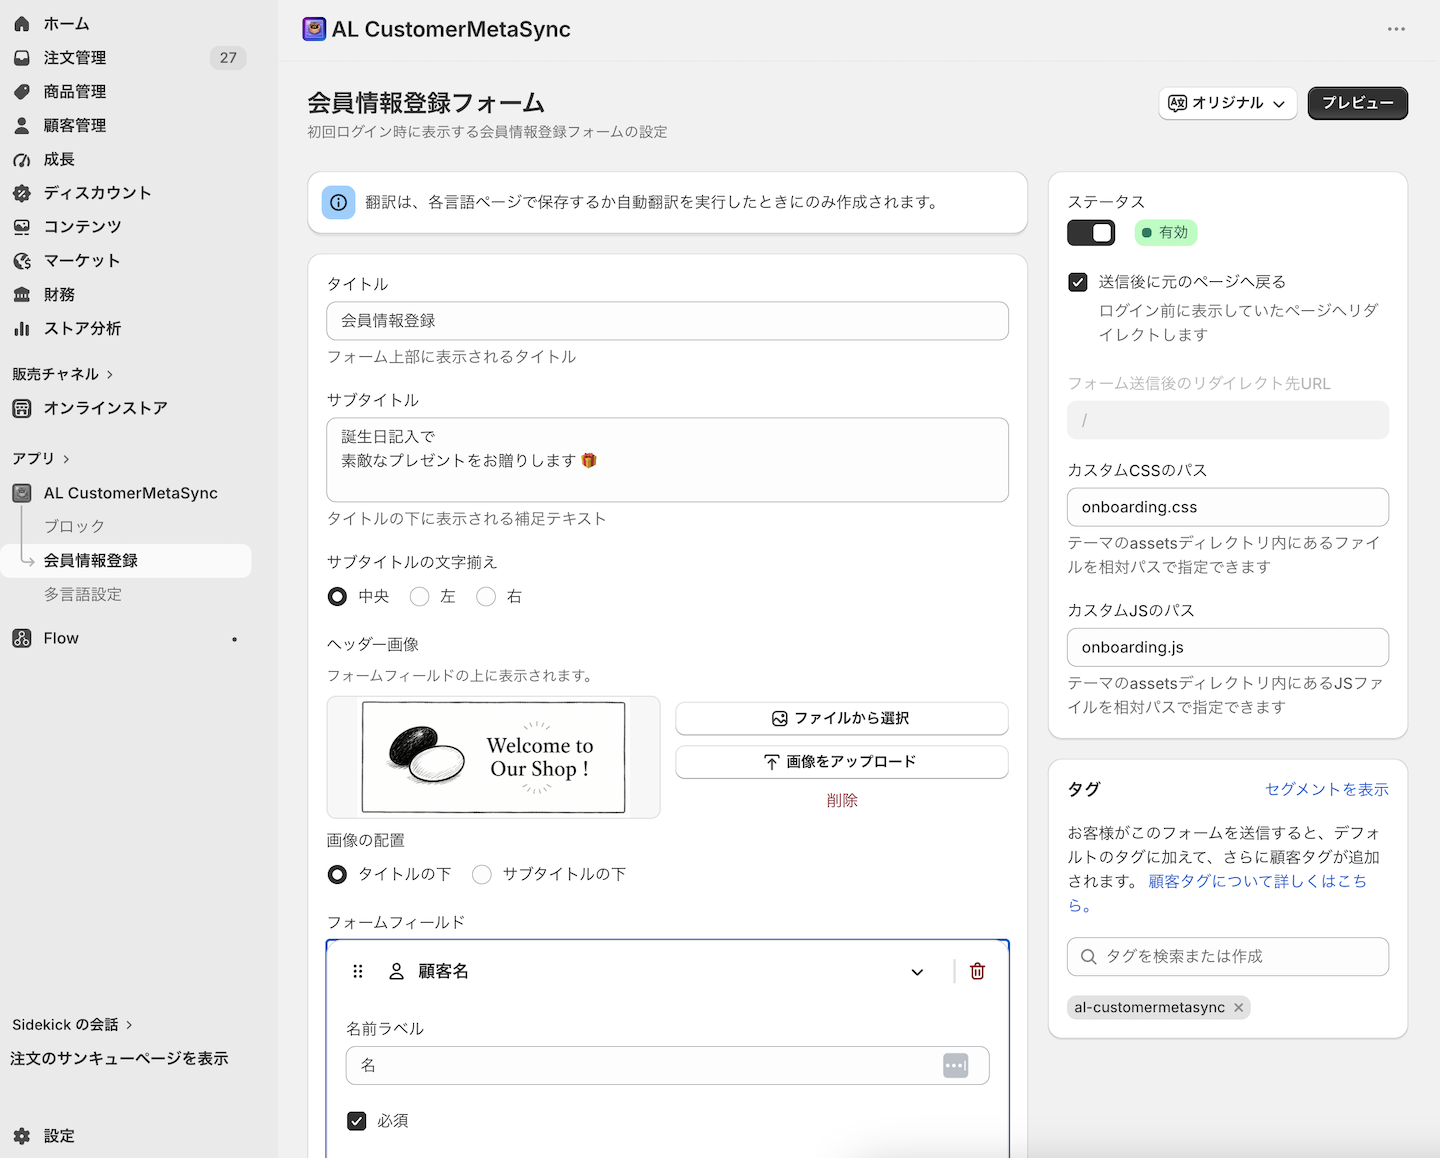Screen dimensions: 1440x1158
Task: Click the pin dot next to Flow
Action: click(x=235, y=639)
